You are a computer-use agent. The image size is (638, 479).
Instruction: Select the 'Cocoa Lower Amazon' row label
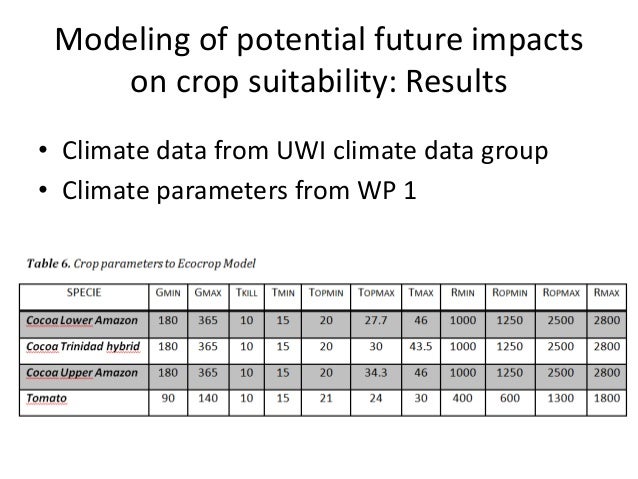point(82,320)
